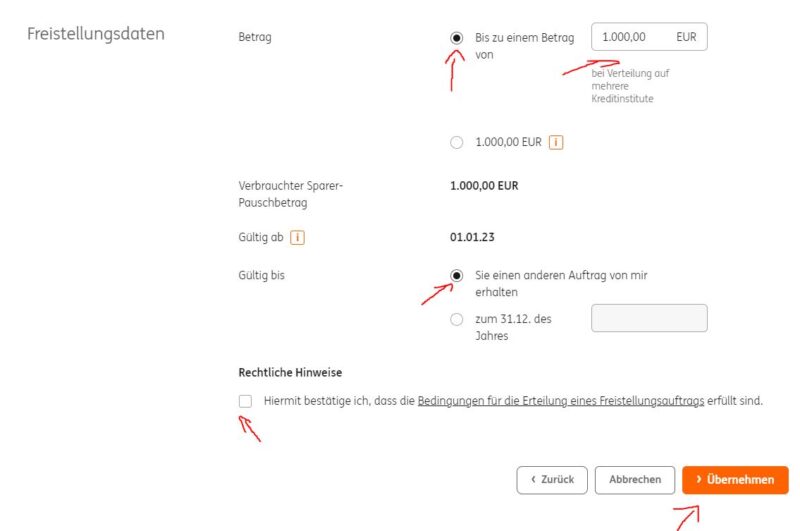The height and width of the screenshot is (531, 800).
Task: Choose the fixed 1.000,00 EUR radio option
Action: tap(457, 142)
